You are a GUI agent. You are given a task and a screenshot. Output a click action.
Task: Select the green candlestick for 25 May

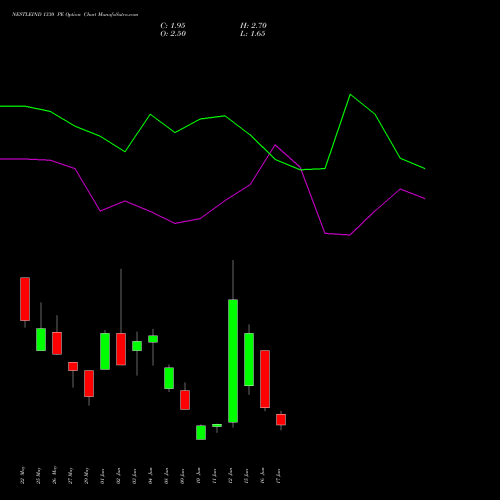tap(41, 339)
